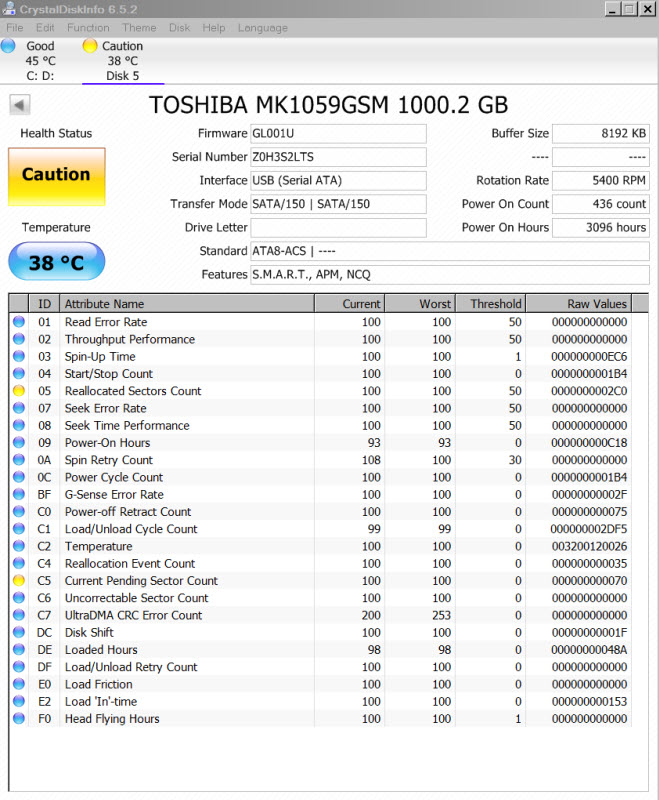
Task: Click the status orb for Reallocation Event Count
Action: (19, 563)
